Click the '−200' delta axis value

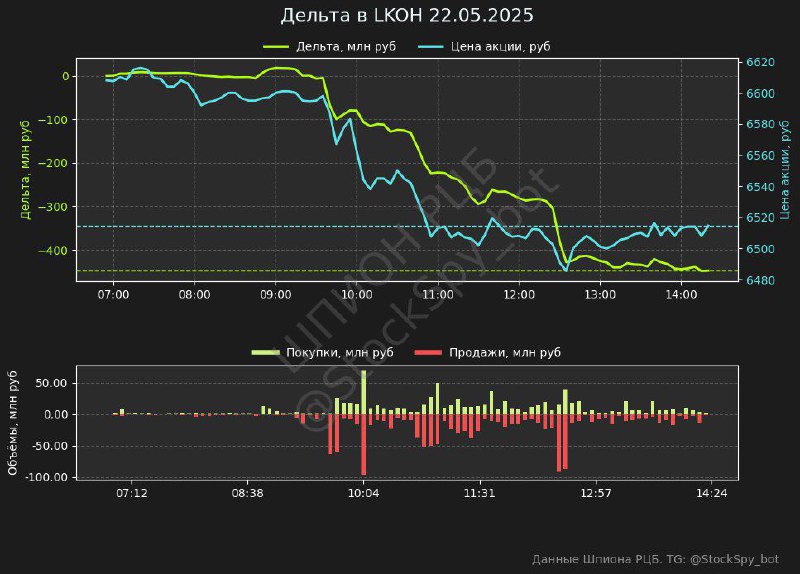[54, 163]
